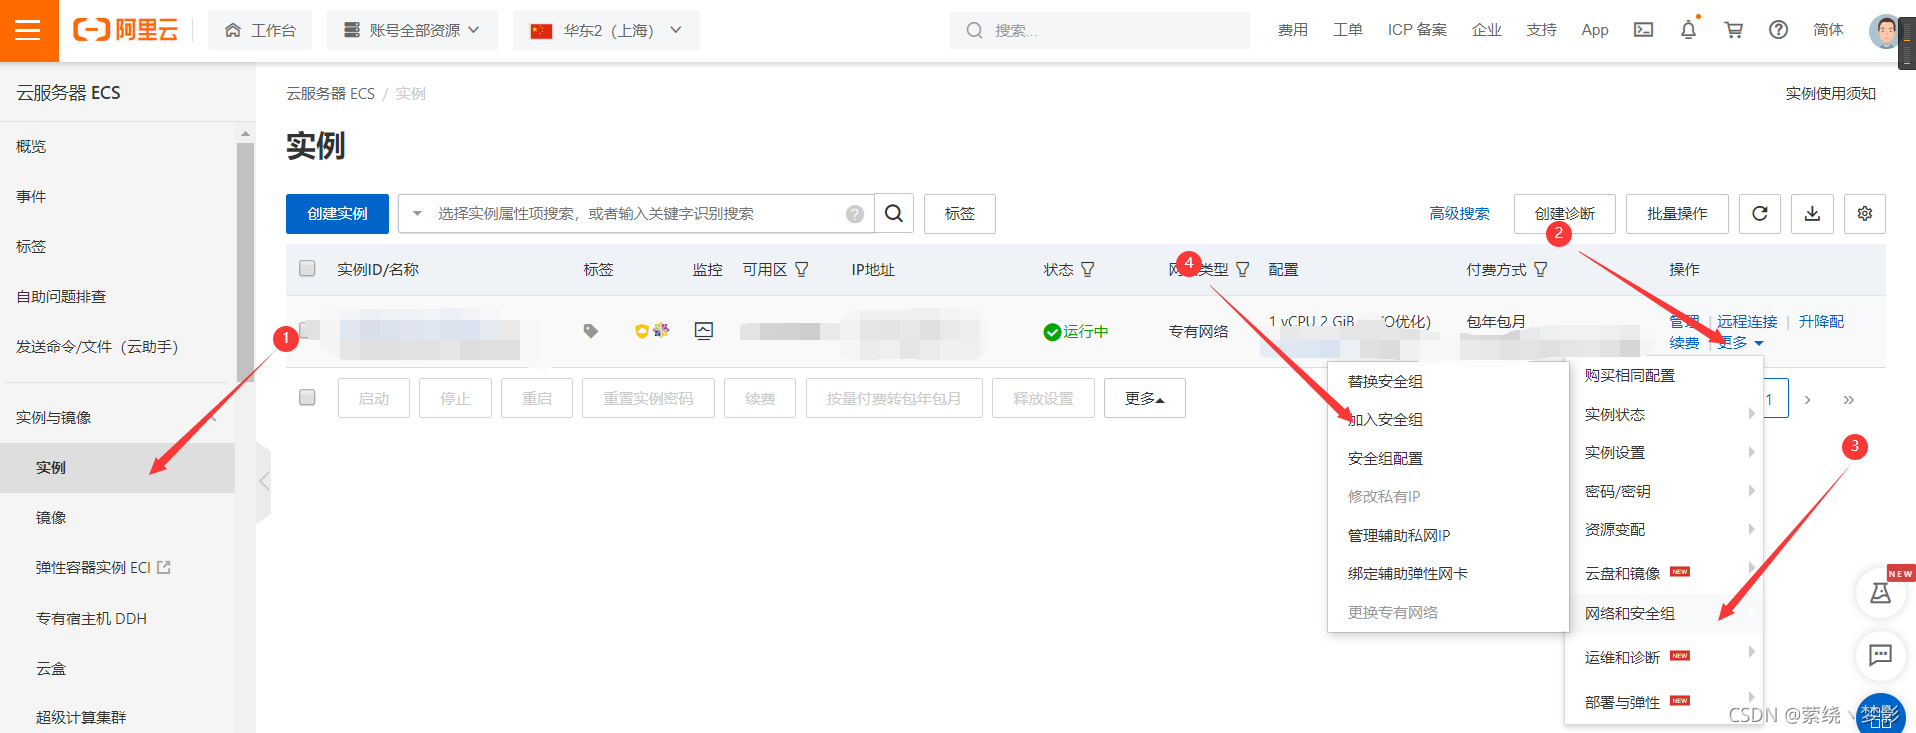Open the user avatar menu
This screenshot has height=733, width=1916.
tap(1884, 31)
